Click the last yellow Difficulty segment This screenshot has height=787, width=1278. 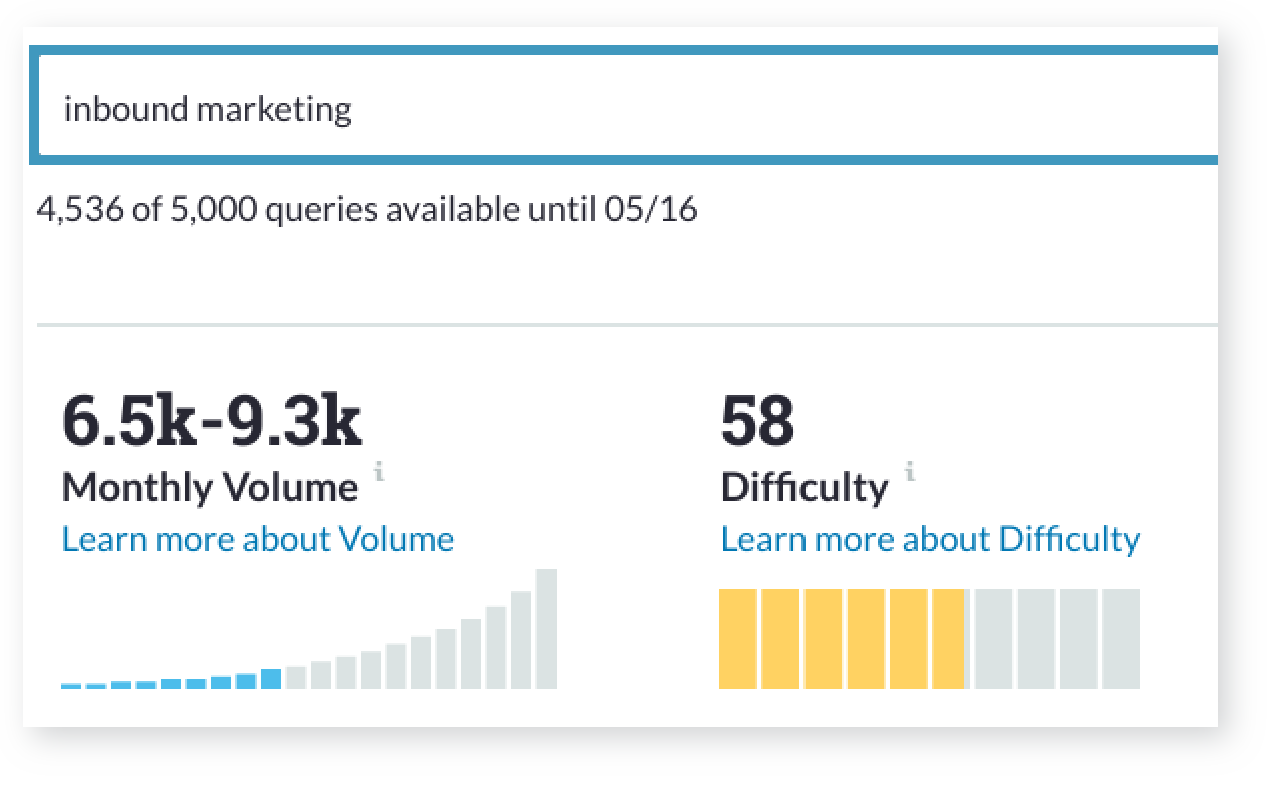[x=947, y=639]
